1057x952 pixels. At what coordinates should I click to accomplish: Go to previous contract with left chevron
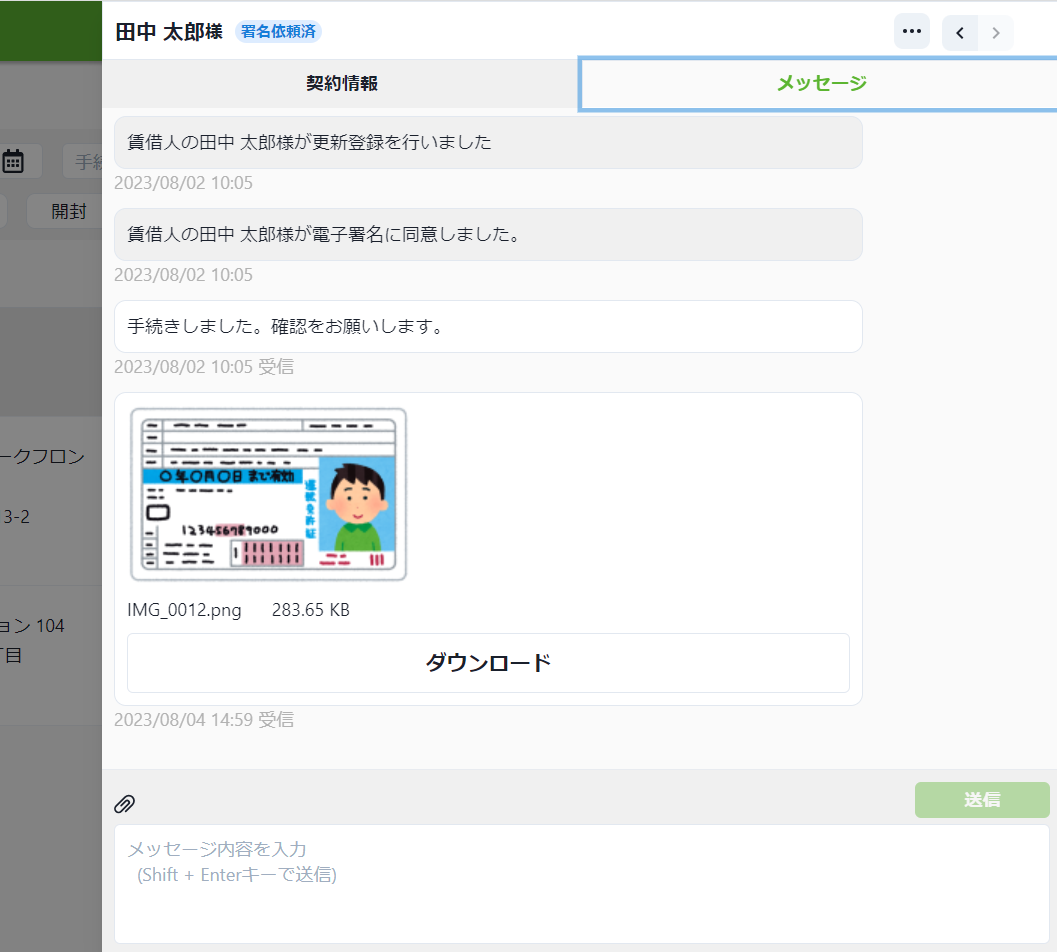960,33
